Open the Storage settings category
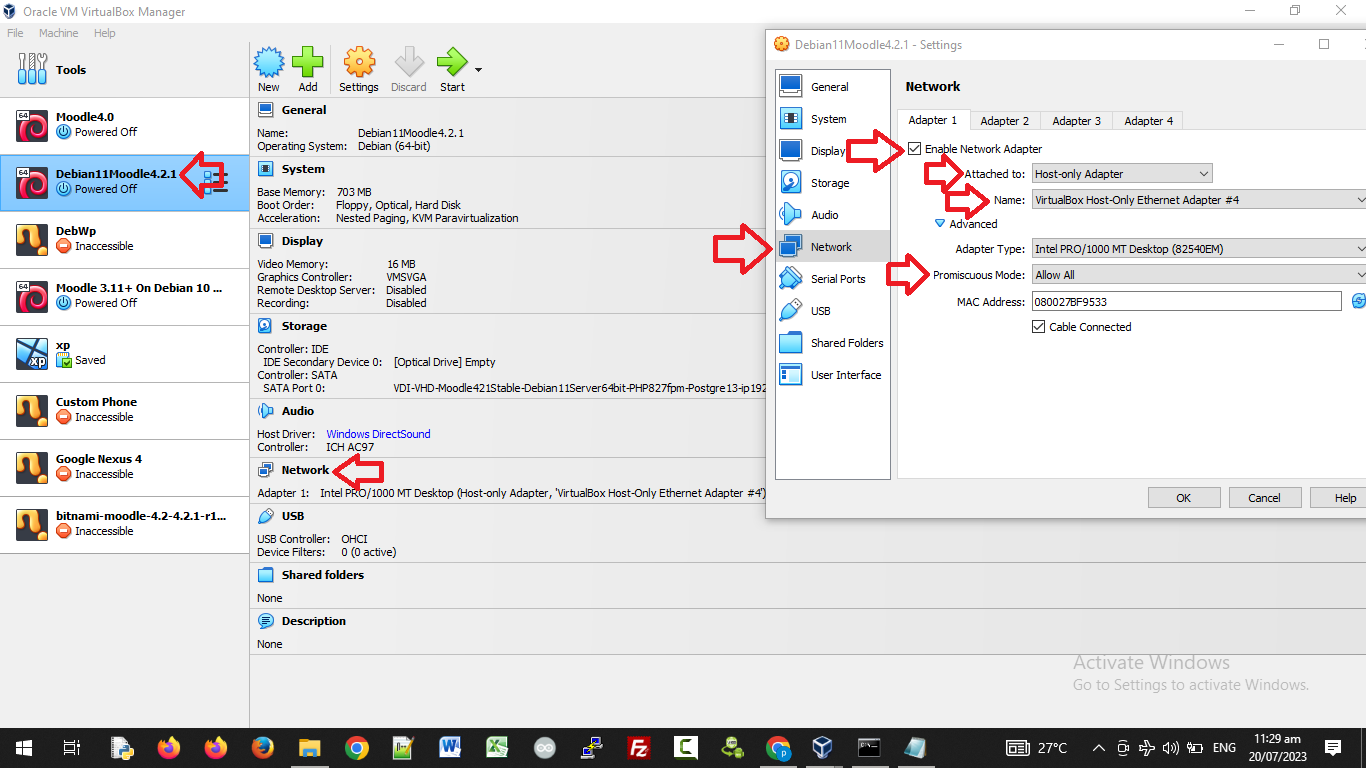The image size is (1366, 768). point(832,183)
